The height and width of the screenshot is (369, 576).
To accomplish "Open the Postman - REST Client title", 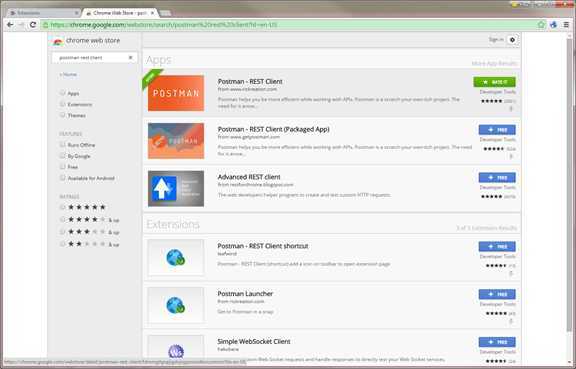I will (250, 82).
